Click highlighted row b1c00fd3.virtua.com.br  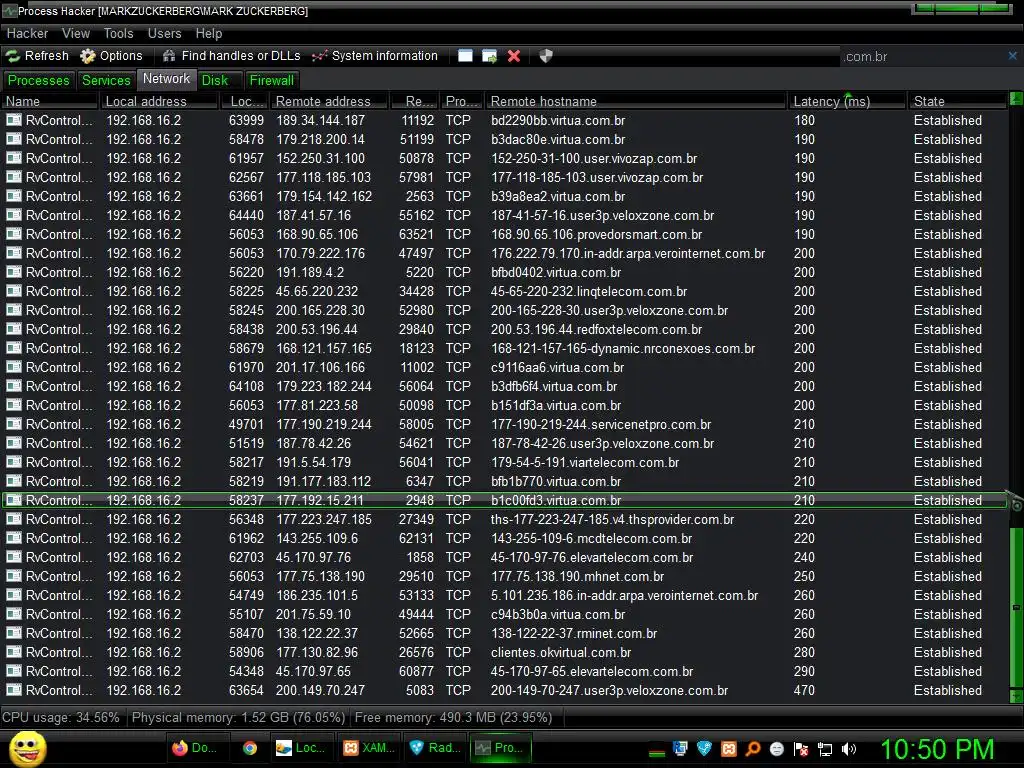[x=504, y=500]
